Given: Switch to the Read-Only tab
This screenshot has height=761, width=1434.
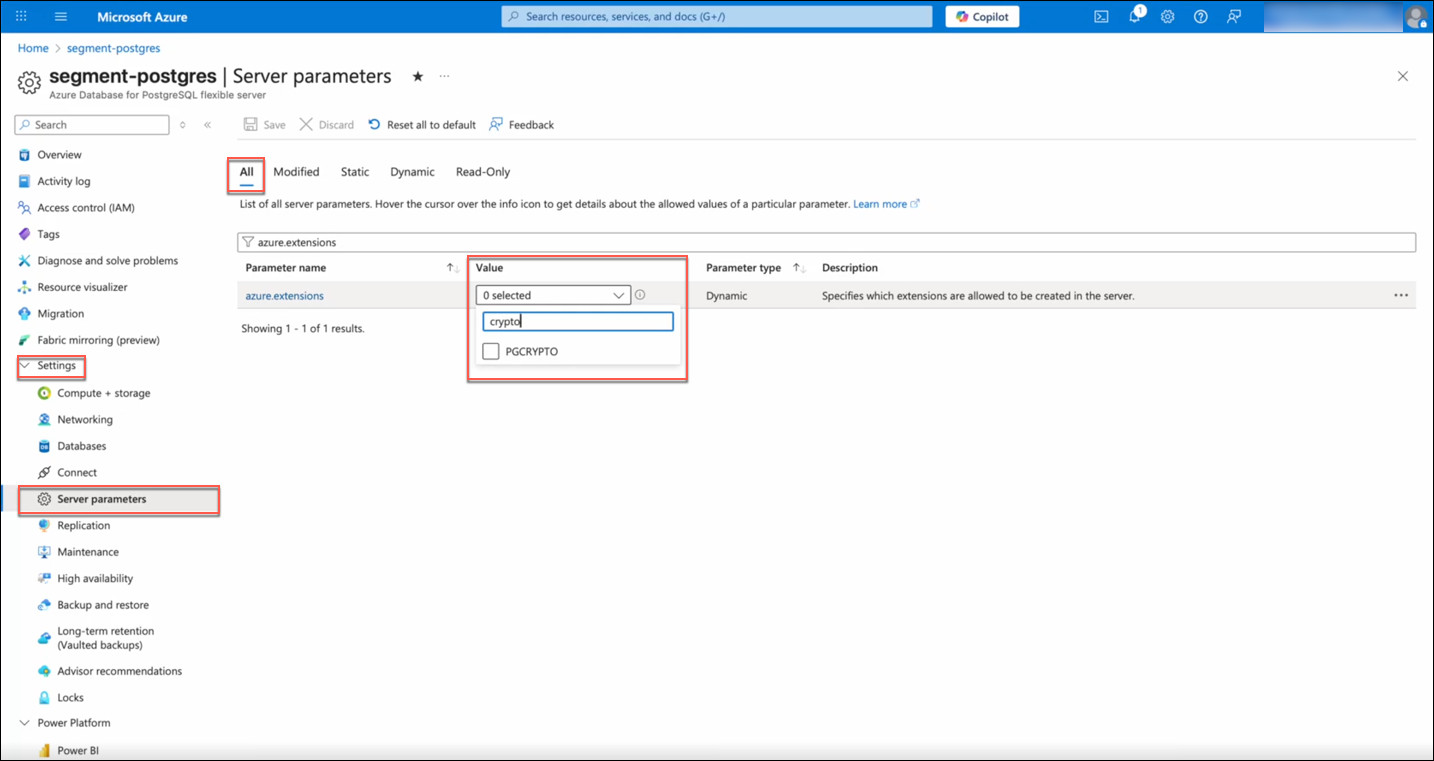Looking at the screenshot, I should pyautogui.click(x=482, y=172).
